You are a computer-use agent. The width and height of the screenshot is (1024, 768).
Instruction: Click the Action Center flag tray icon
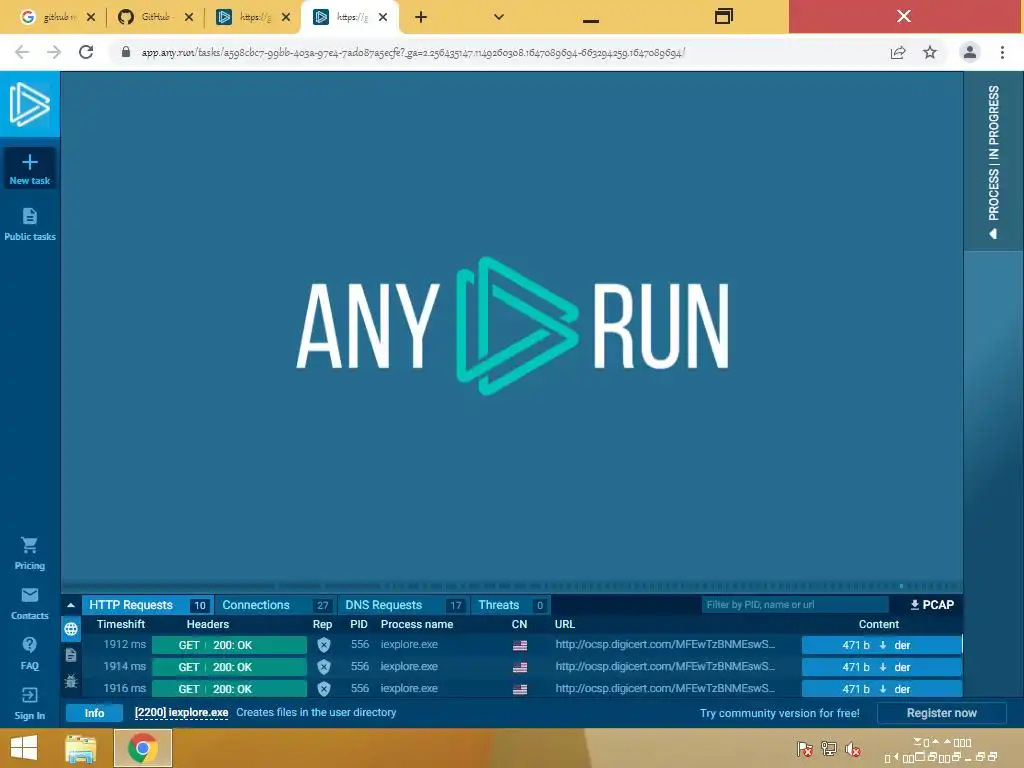click(x=805, y=749)
